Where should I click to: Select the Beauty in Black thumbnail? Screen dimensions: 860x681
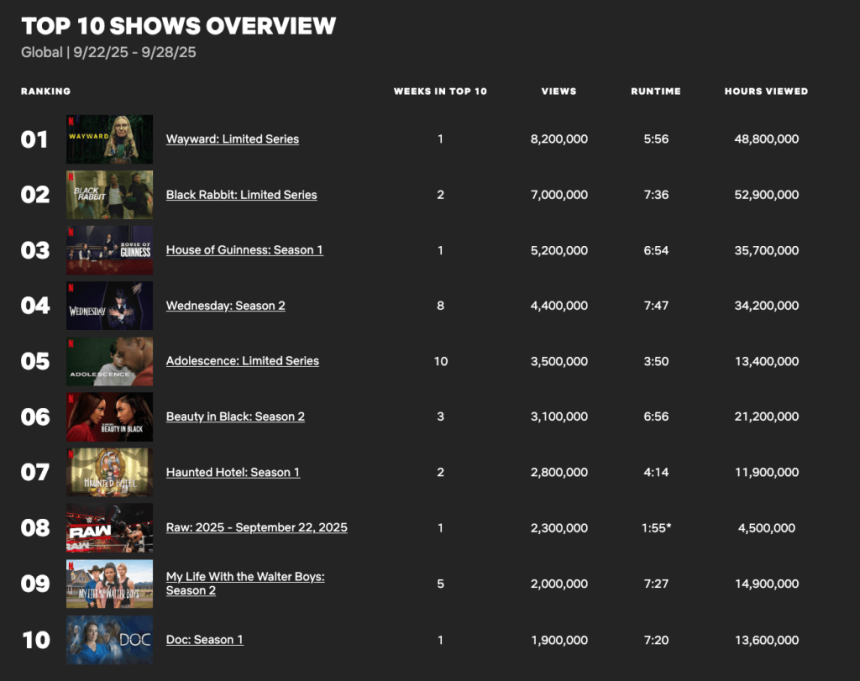[109, 416]
